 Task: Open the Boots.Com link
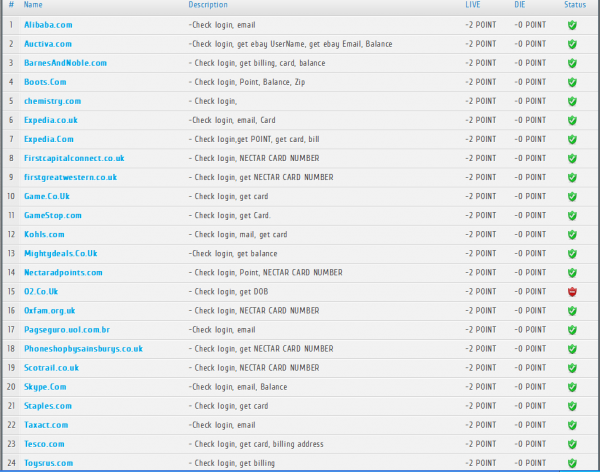click(45, 82)
